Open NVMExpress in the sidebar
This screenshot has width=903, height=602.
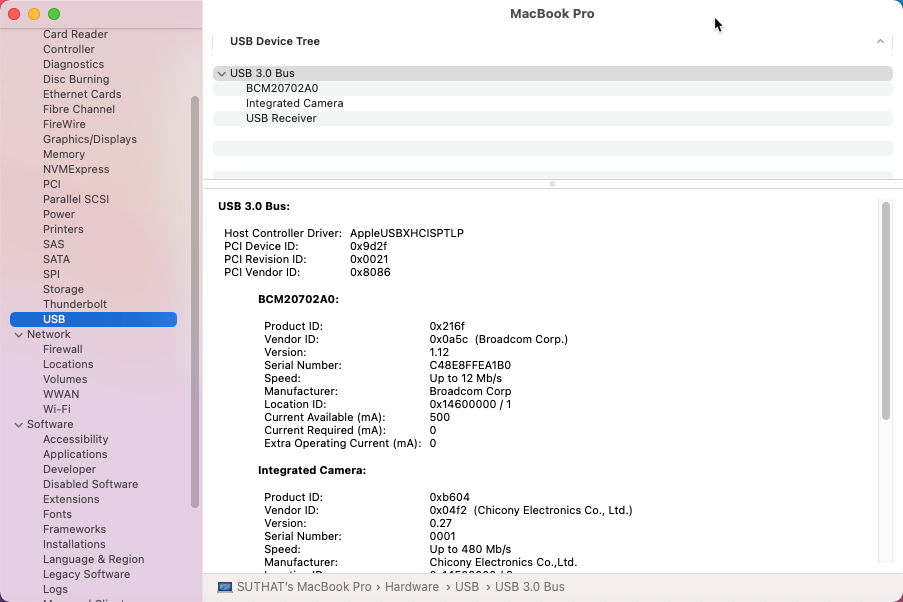coord(76,169)
